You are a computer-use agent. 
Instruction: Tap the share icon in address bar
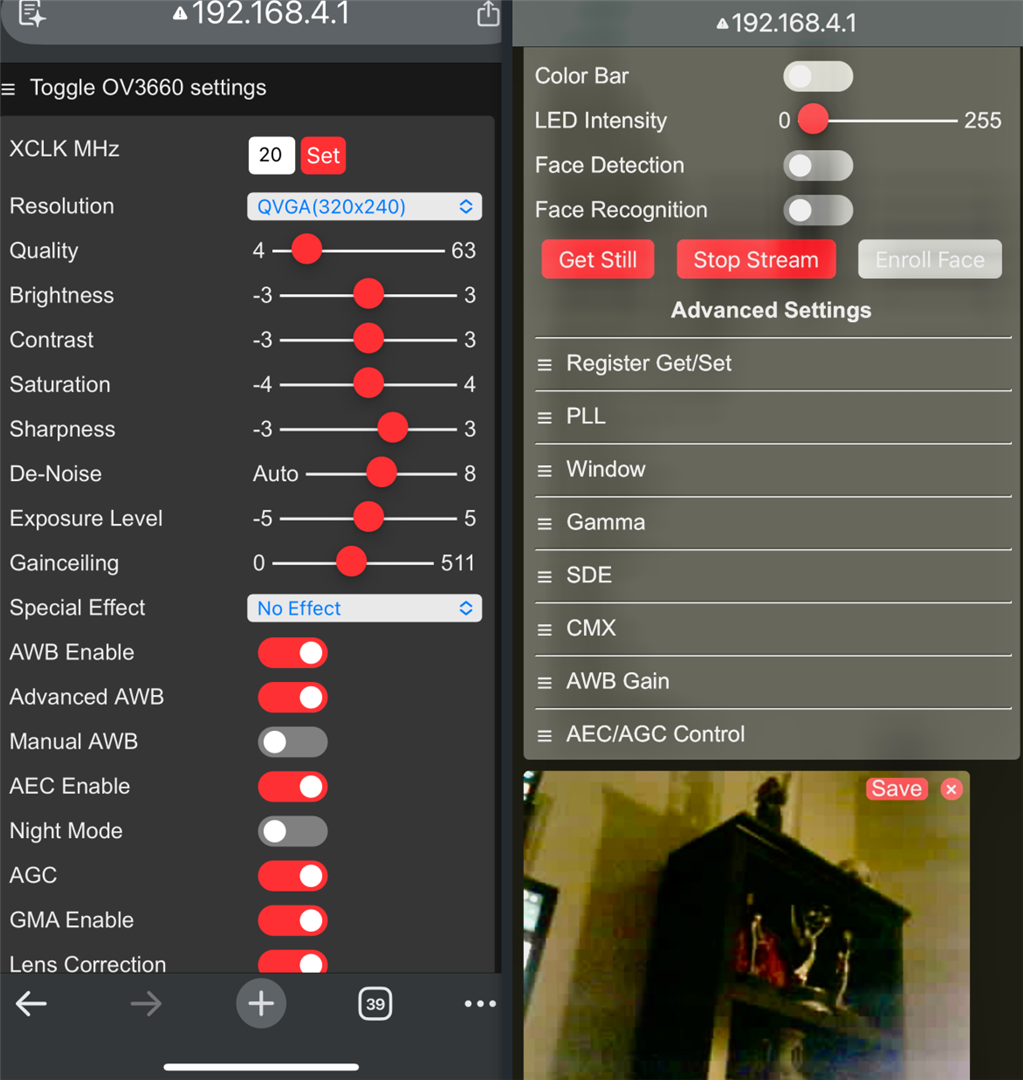pos(487,14)
